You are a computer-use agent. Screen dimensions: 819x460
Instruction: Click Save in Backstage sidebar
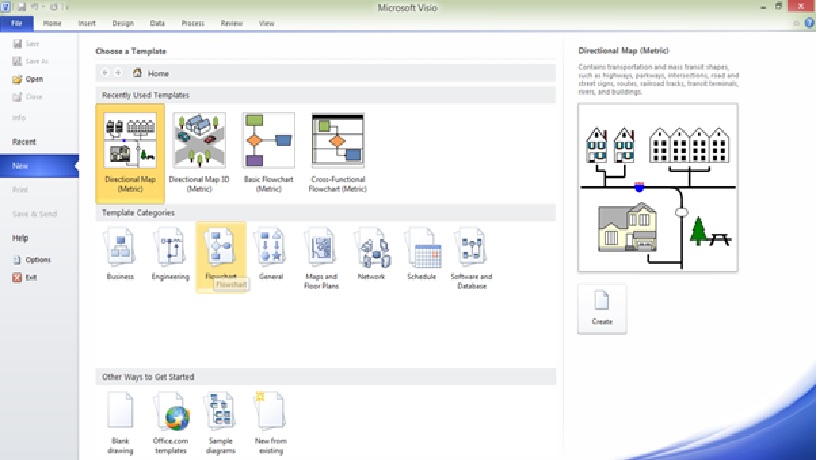pos(26,44)
